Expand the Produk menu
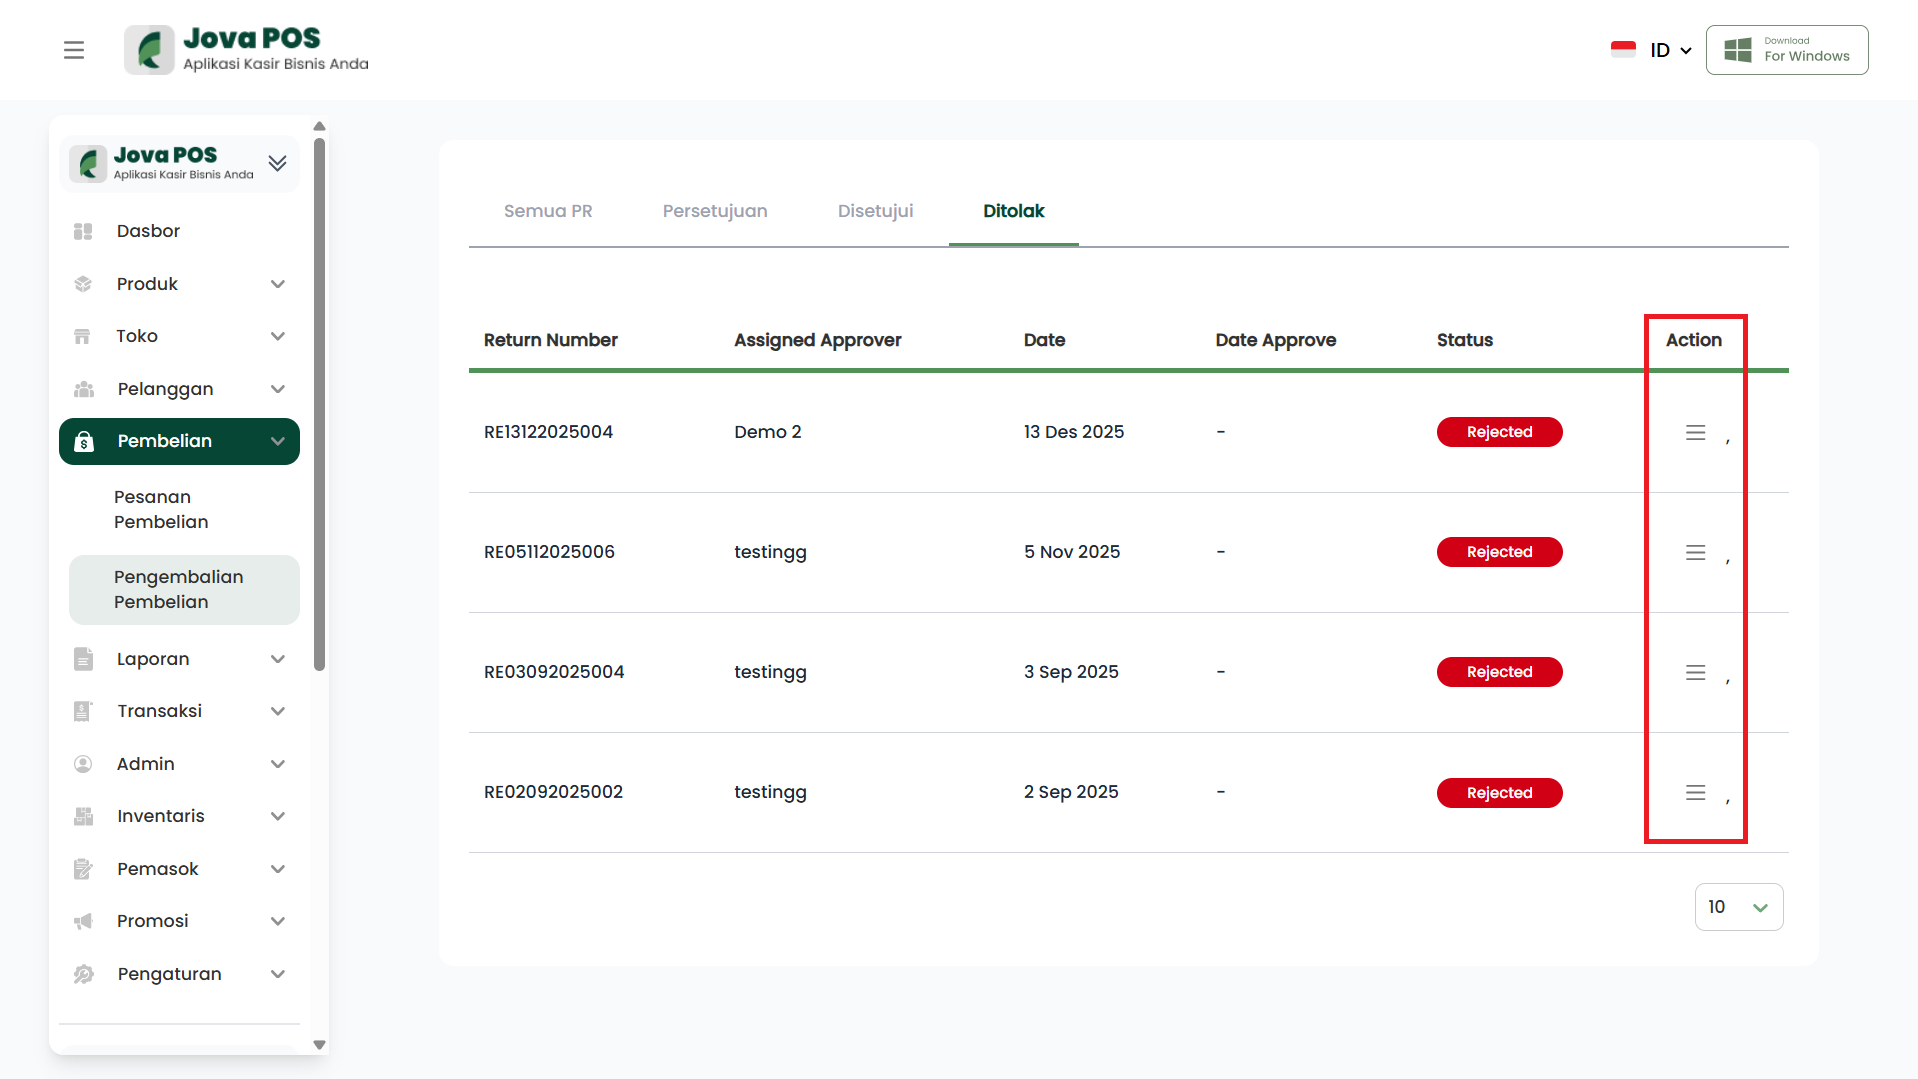The width and height of the screenshot is (1918, 1079). point(278,284)
